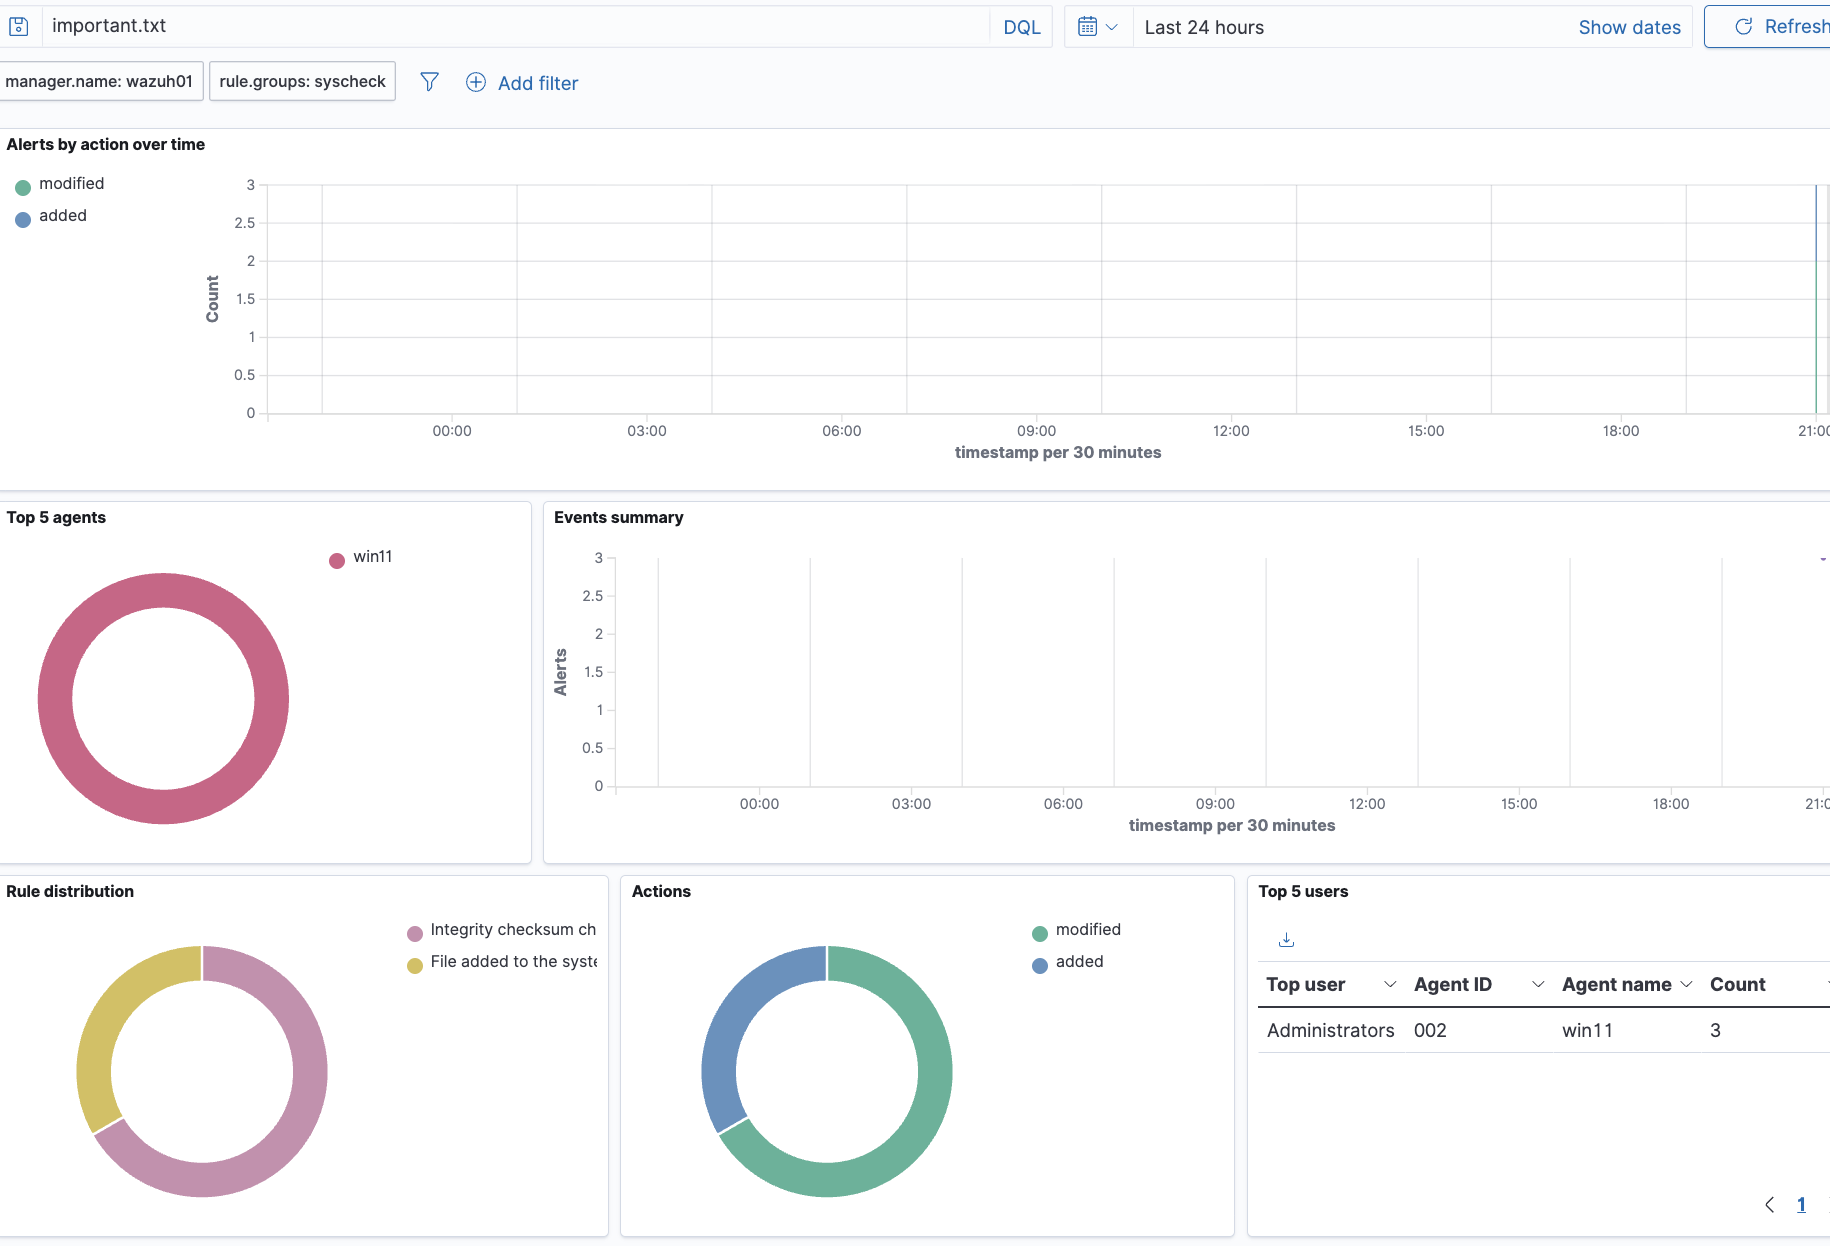Click Integrity checksum legend dot in Rule distribution

click(415, 933)
